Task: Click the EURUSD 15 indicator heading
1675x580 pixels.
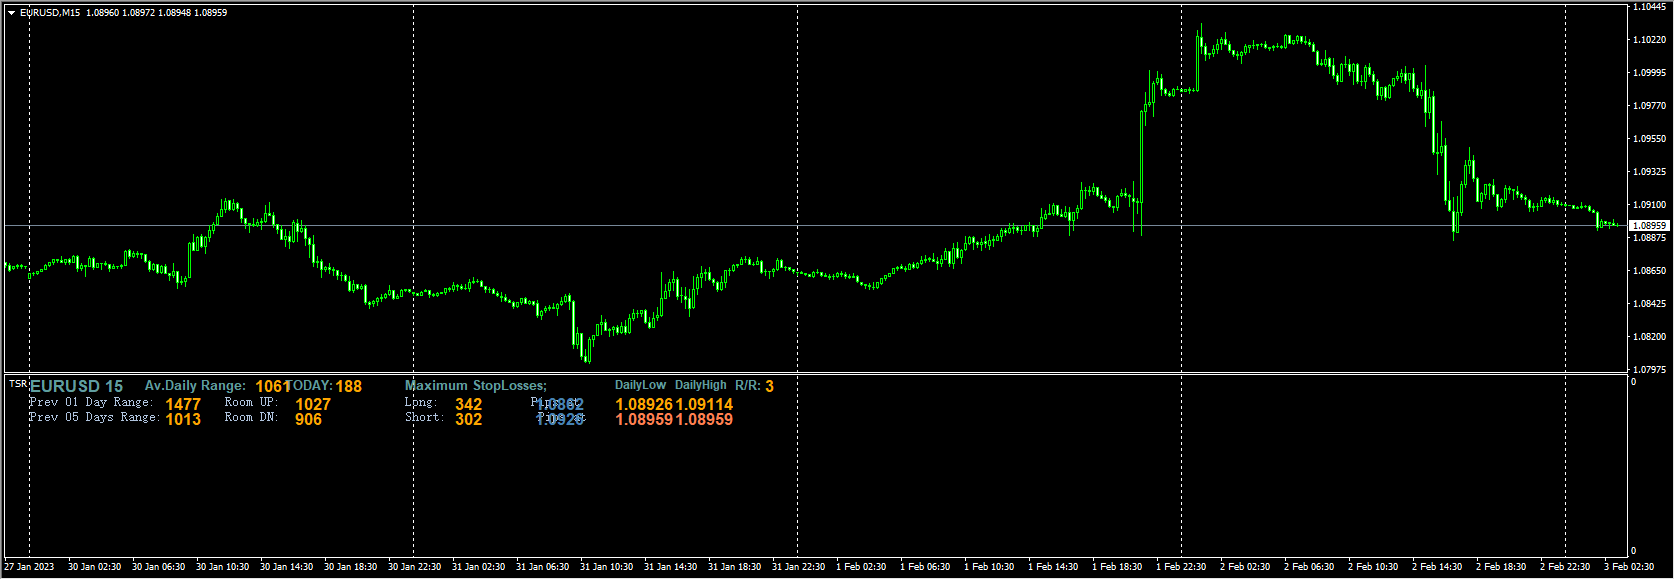Action: point(77,386)
